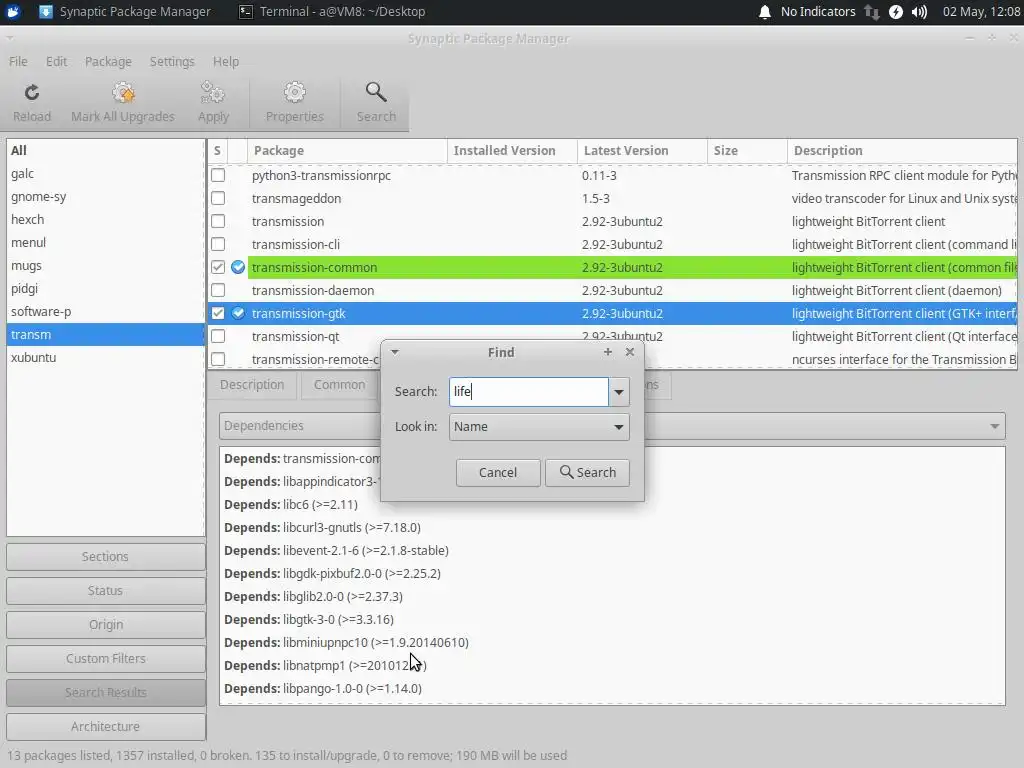1024x768 pixels.
Task: Click the Search Results button
Action: [x=105, y=692]
